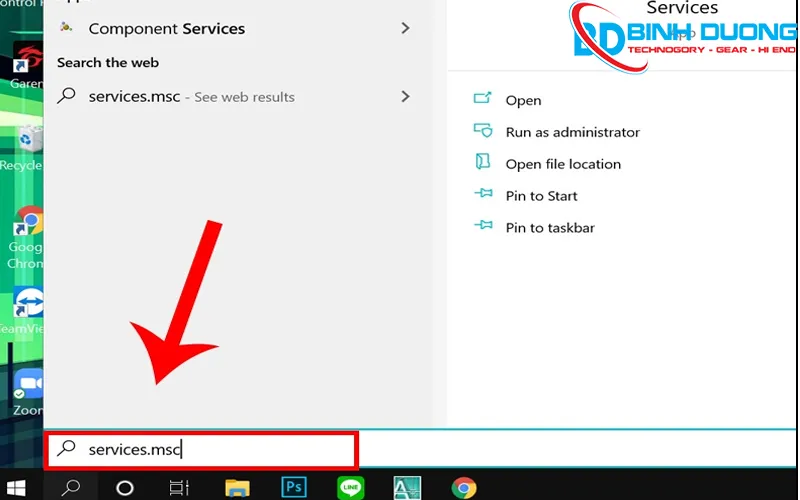This screenshot has width=800, height=500.
Task: Choose Run as administrator
Action: pos(572,132)
